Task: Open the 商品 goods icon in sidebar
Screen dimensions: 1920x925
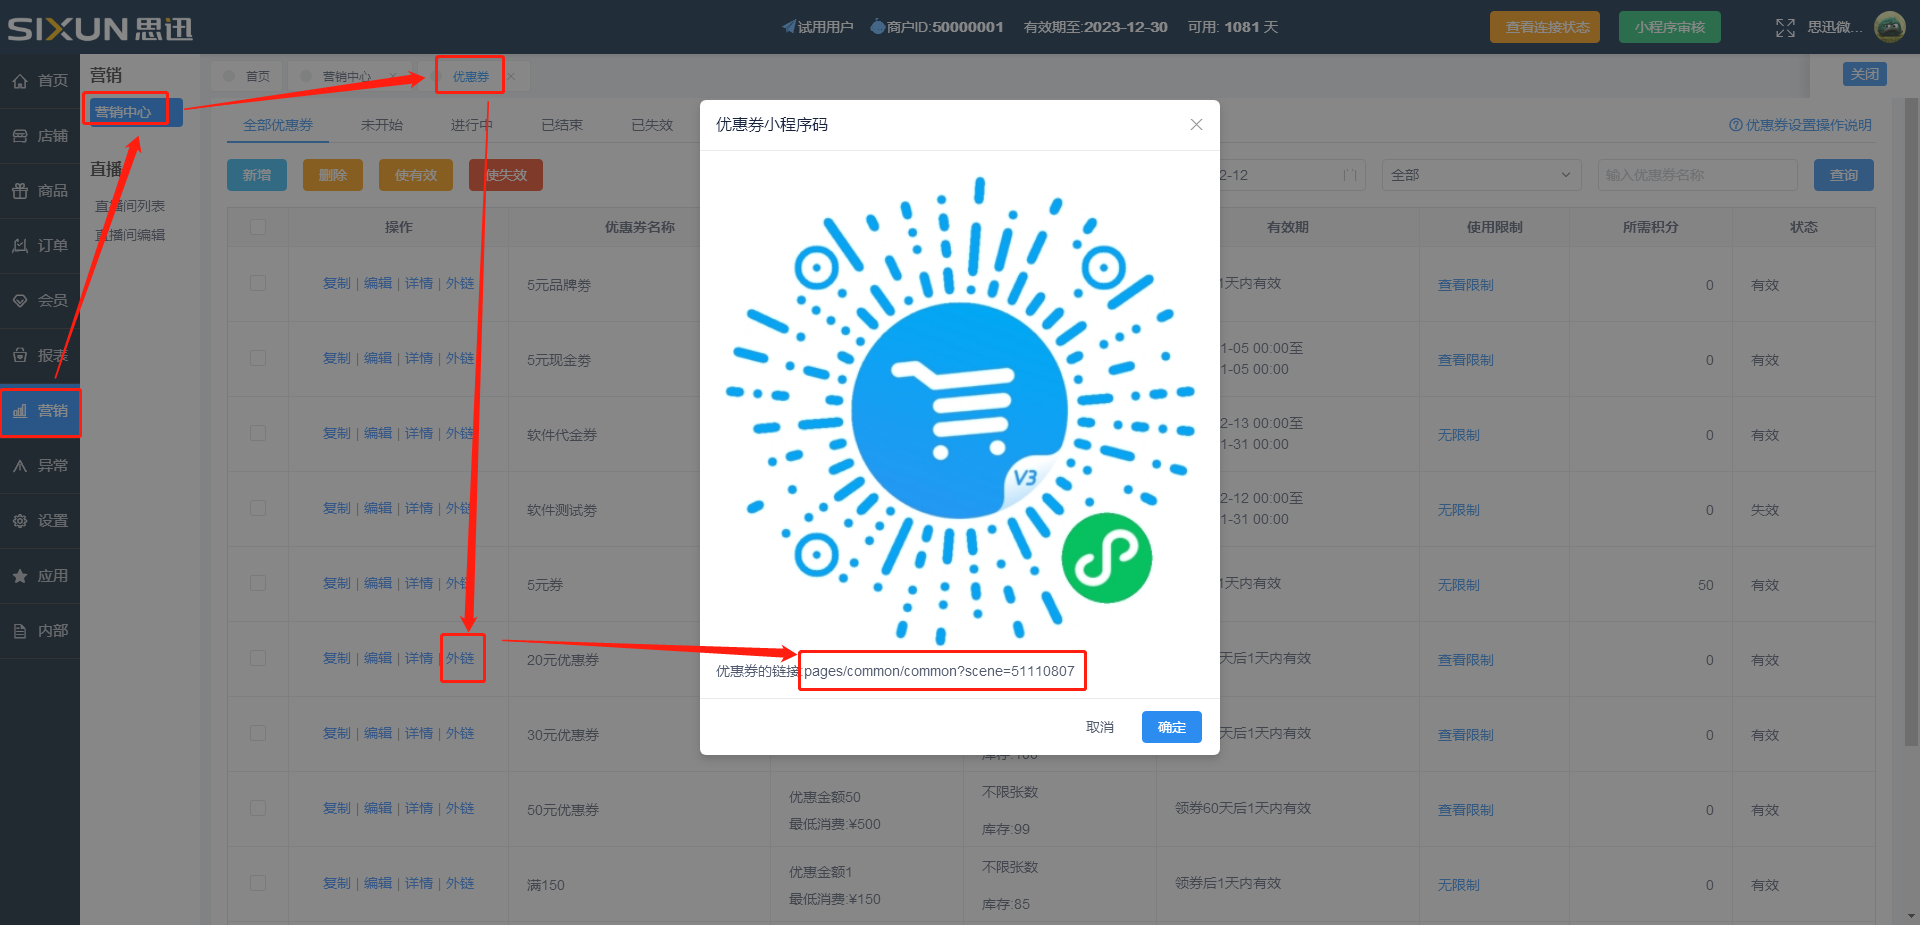Action: click(x=20, y=191)
